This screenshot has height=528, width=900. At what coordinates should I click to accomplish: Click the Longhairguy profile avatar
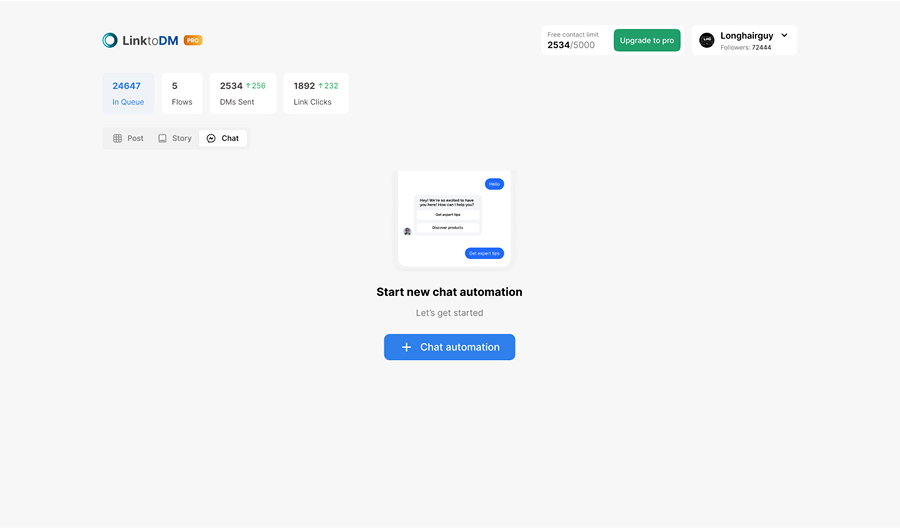point(707,40)
